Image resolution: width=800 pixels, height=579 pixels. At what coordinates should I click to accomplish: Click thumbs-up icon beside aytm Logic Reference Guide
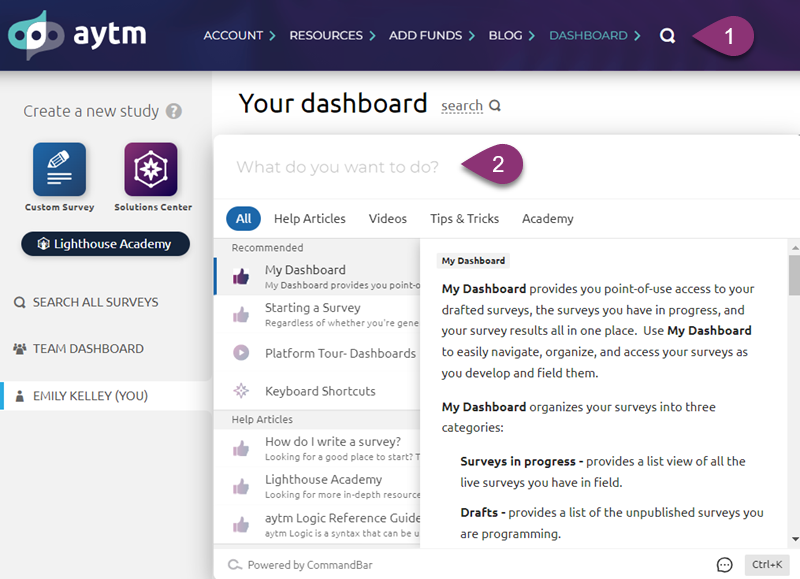[241, 524]
